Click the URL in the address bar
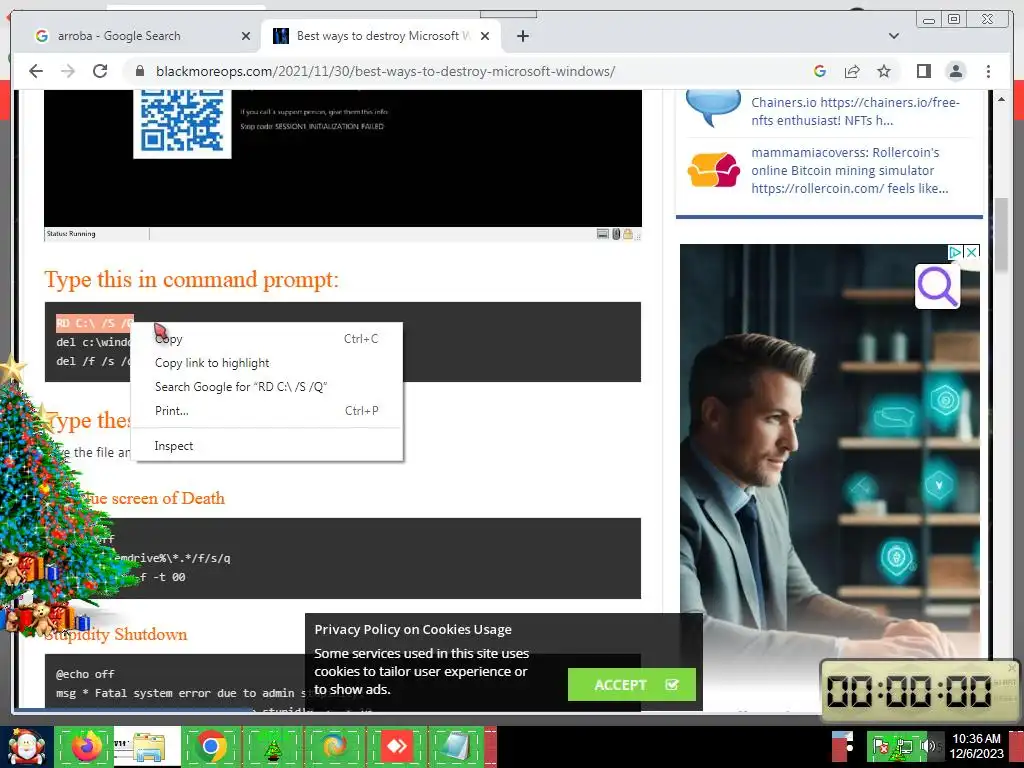 pyautogui.click(x=385, y=71)
